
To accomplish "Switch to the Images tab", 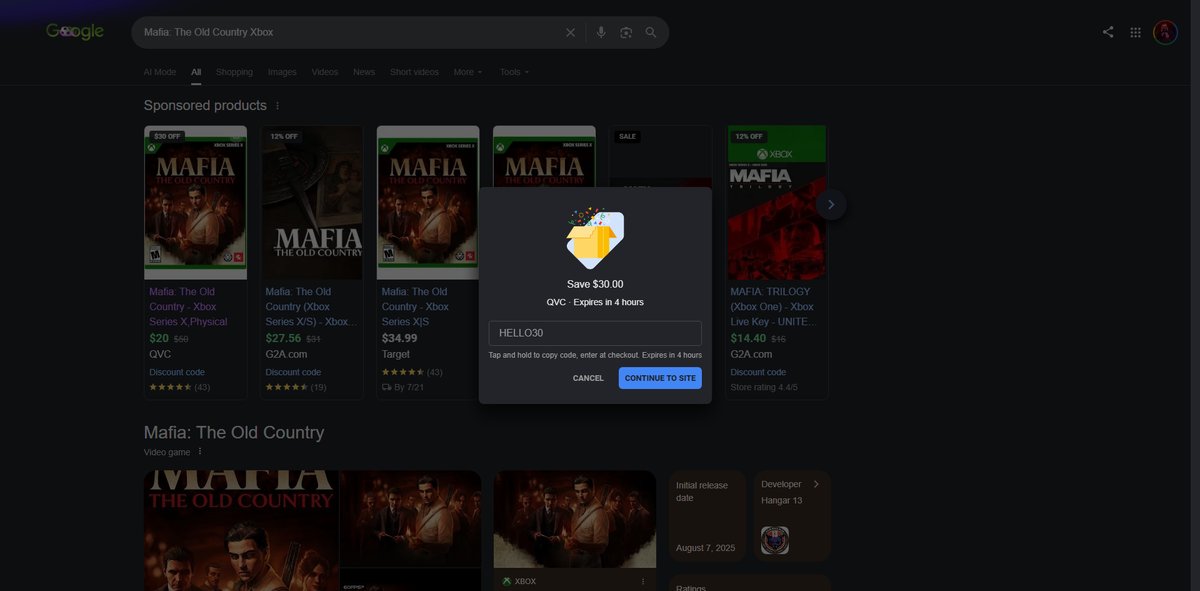I will pos(282,72).
